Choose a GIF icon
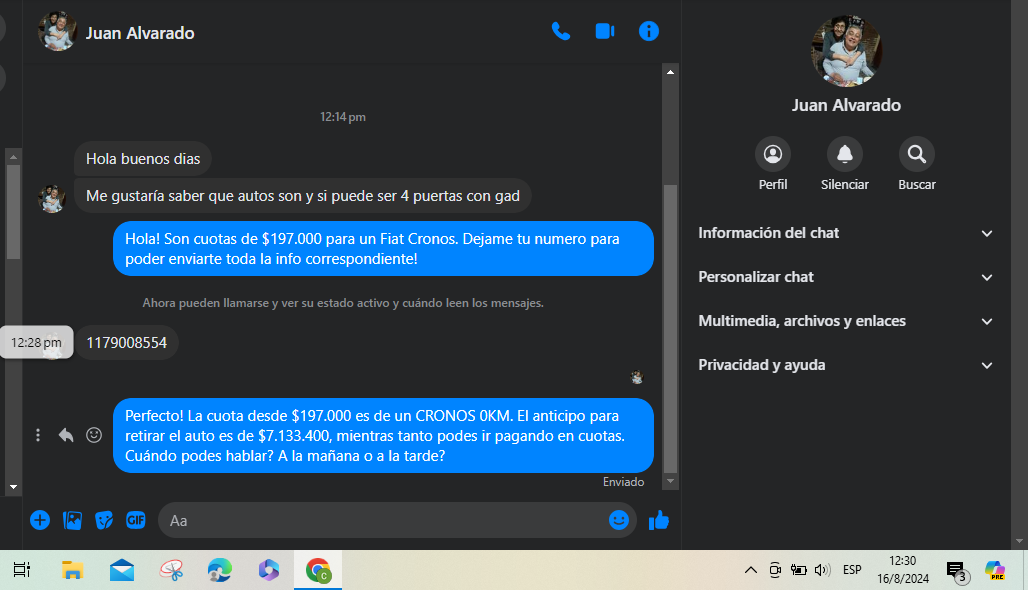Screen dimensions: 1028x590 136,520
